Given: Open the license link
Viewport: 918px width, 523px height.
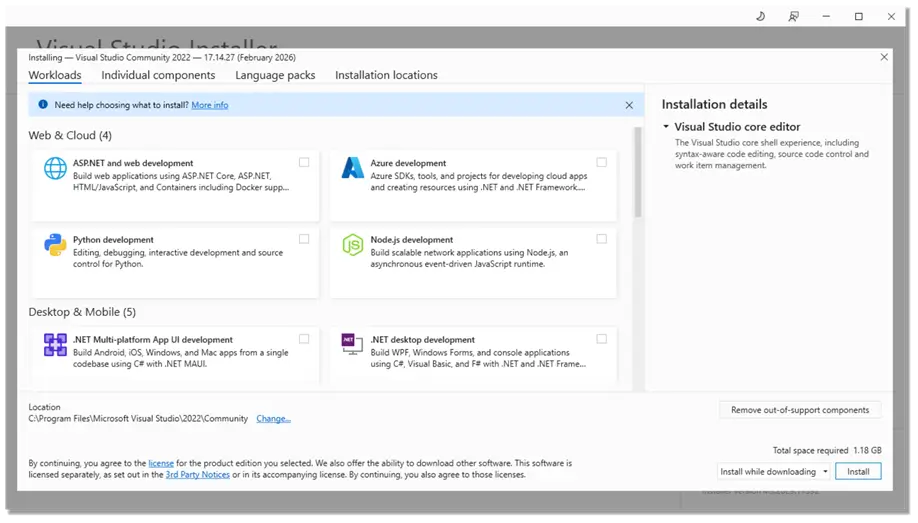Looking at the screenshot, I should click(161, 463).
